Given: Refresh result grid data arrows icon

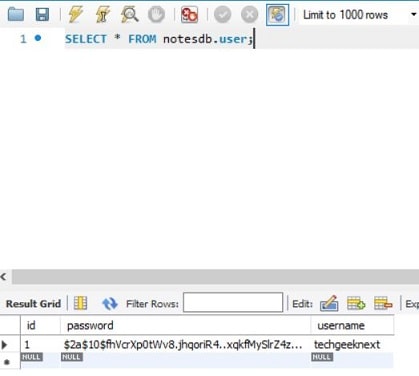Looking at the screenshot, I should click(x=110, y=303).
